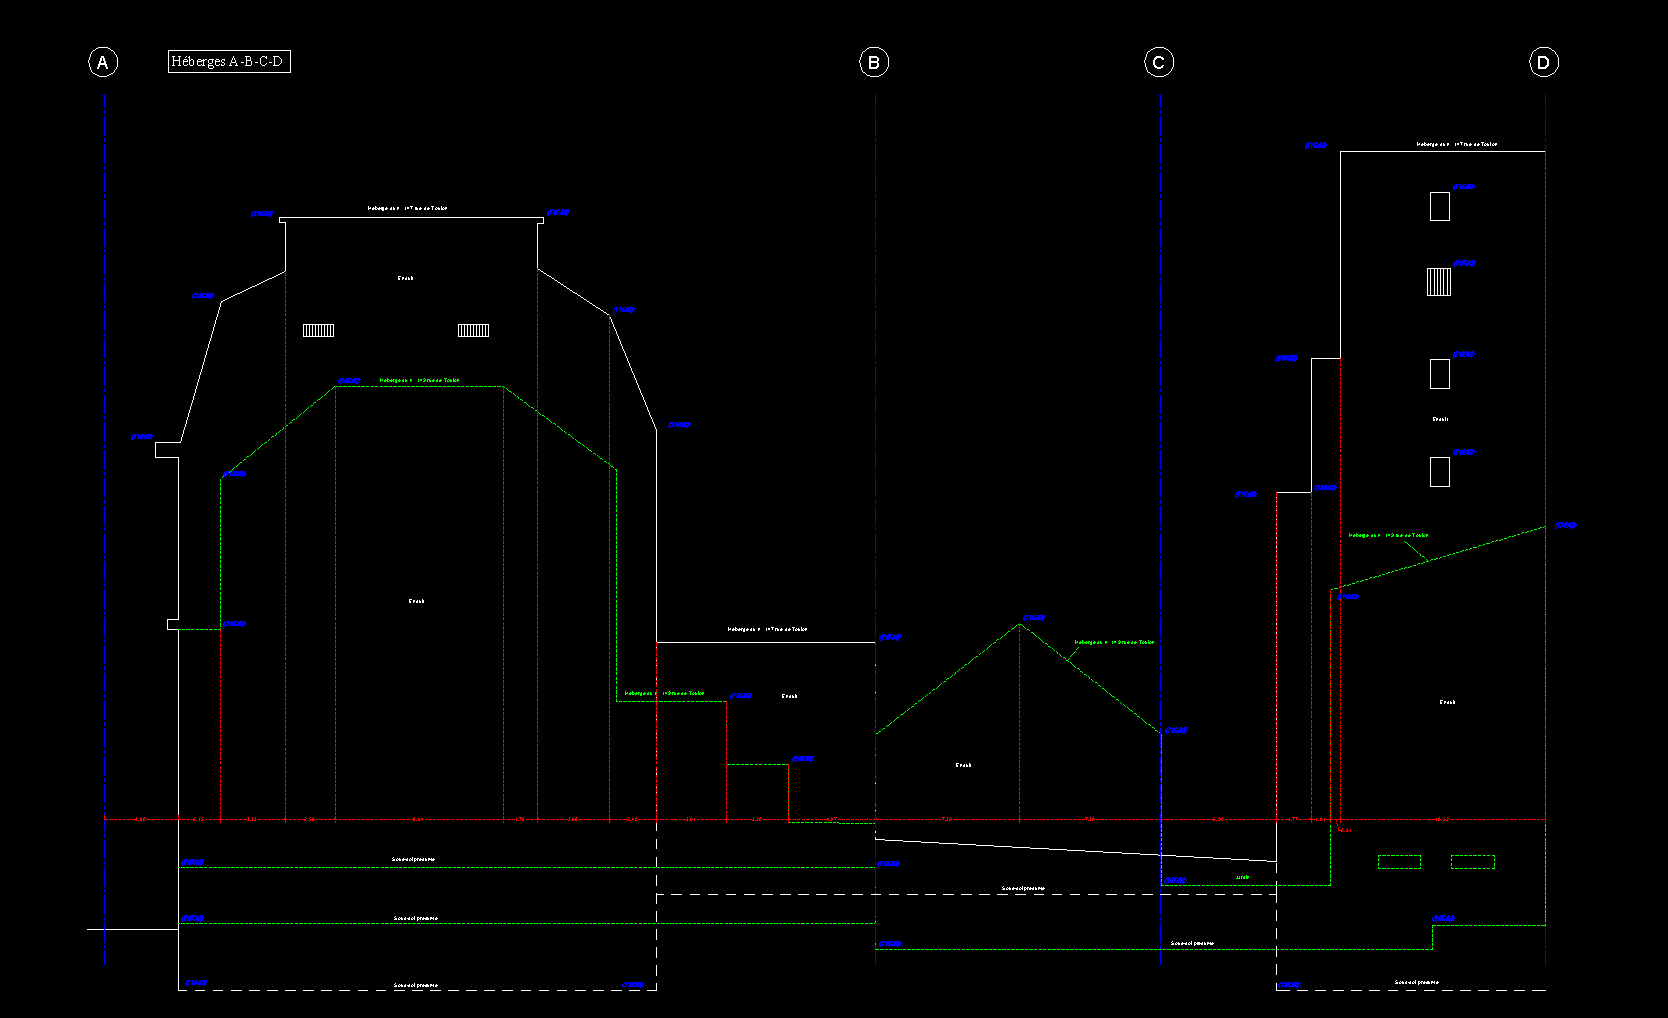Viewport: 1668px width, 1018px height.
Task: Select the 'Héberges A-B-C-D' title box
Action: coord(229,61)
